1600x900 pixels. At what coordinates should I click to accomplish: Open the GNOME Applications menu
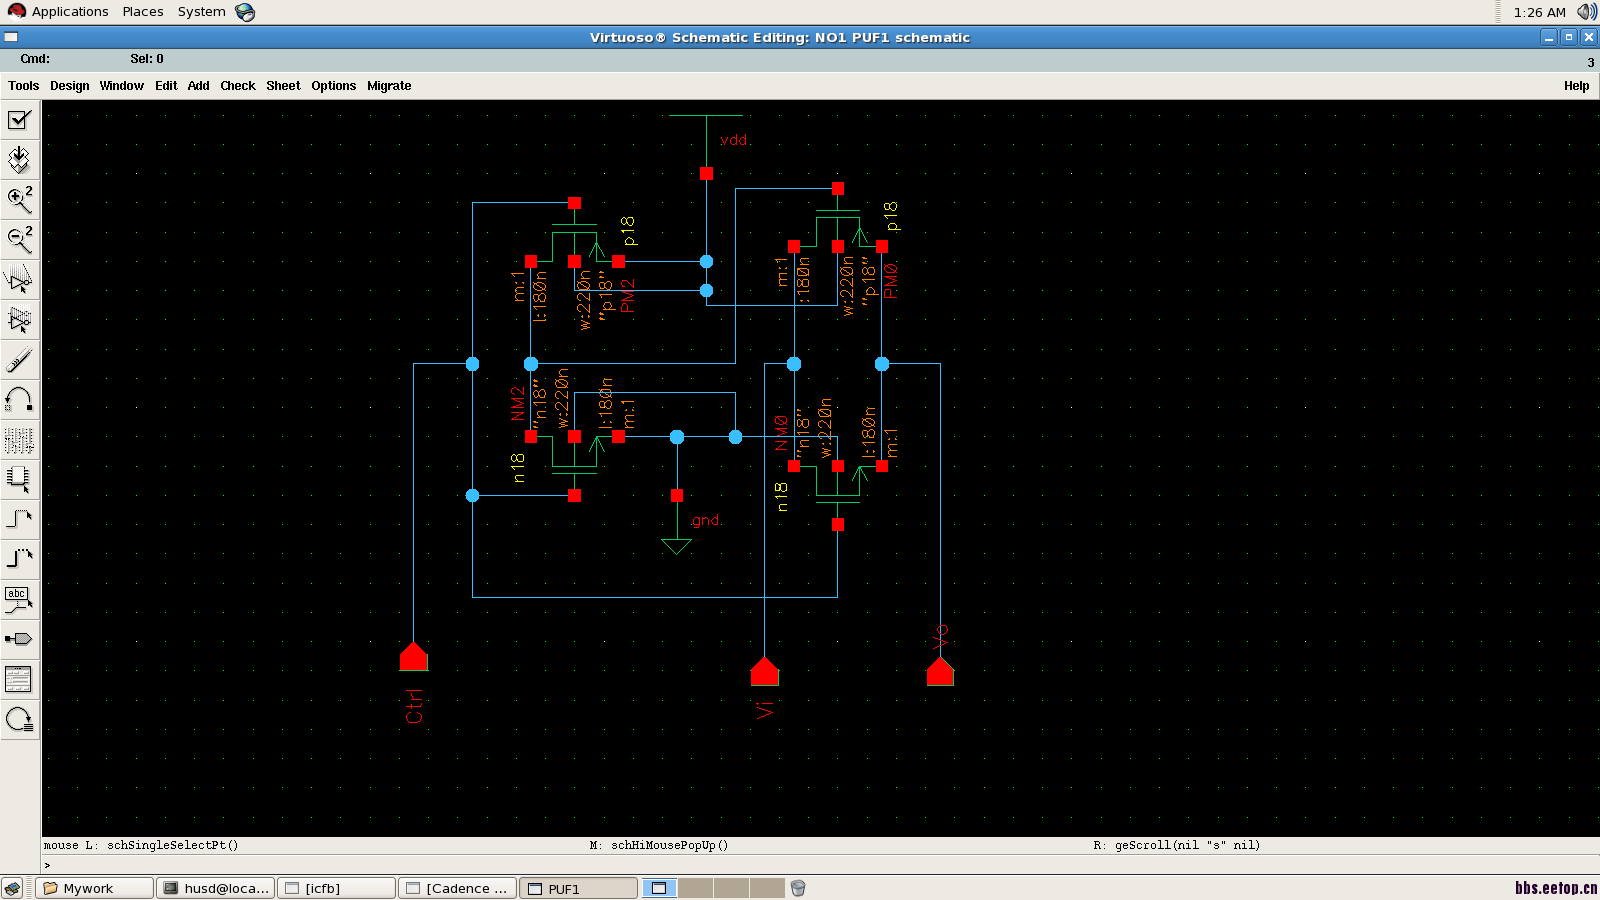coord(69,12)
